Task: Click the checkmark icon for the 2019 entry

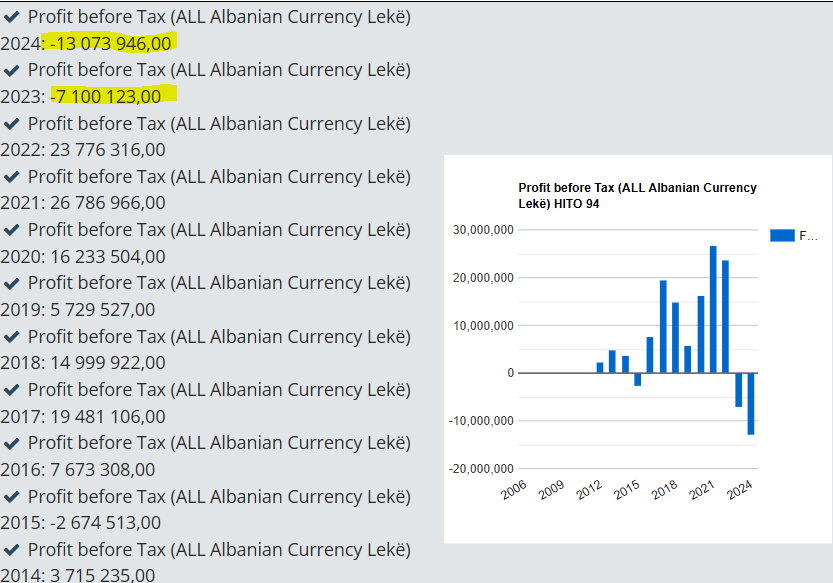Action: click(x=12, y=283)
